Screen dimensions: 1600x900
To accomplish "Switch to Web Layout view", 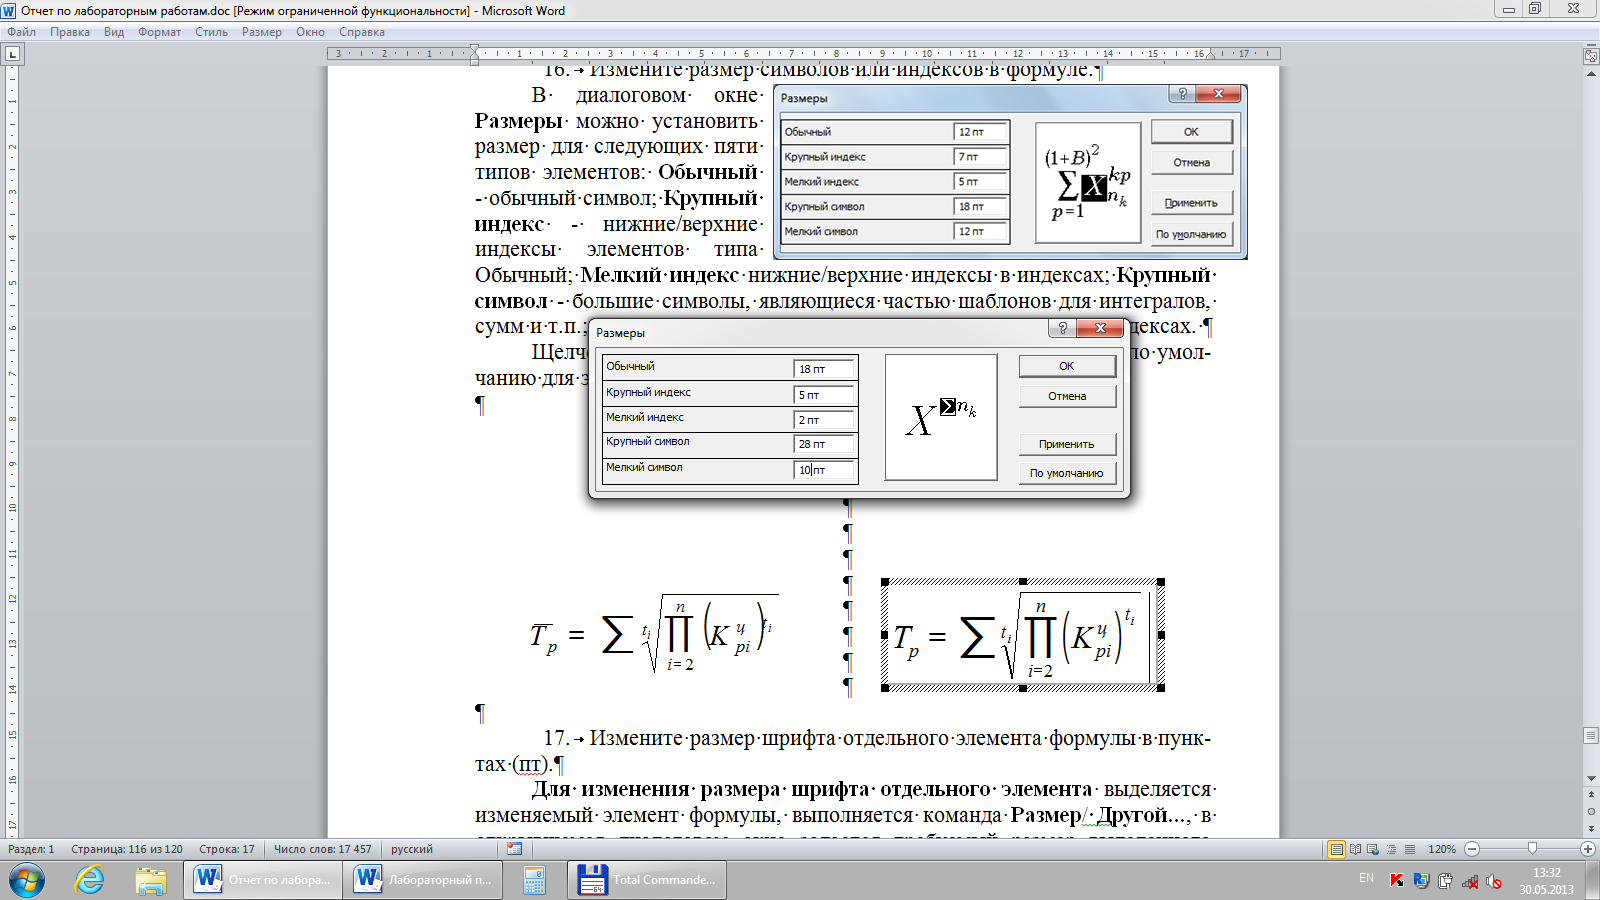I will [1373, 849].
